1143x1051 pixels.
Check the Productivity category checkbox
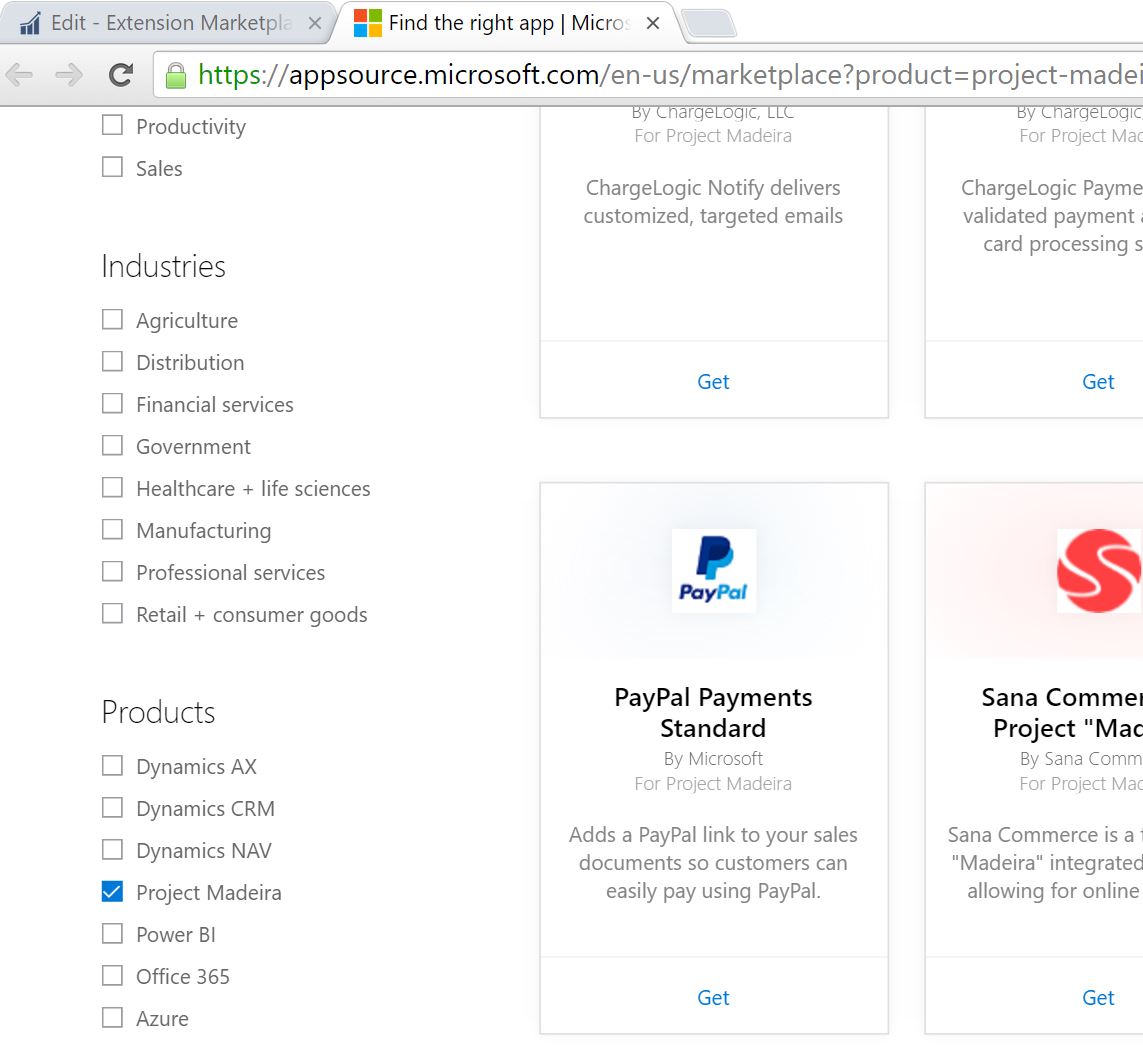tap(112, 125)
